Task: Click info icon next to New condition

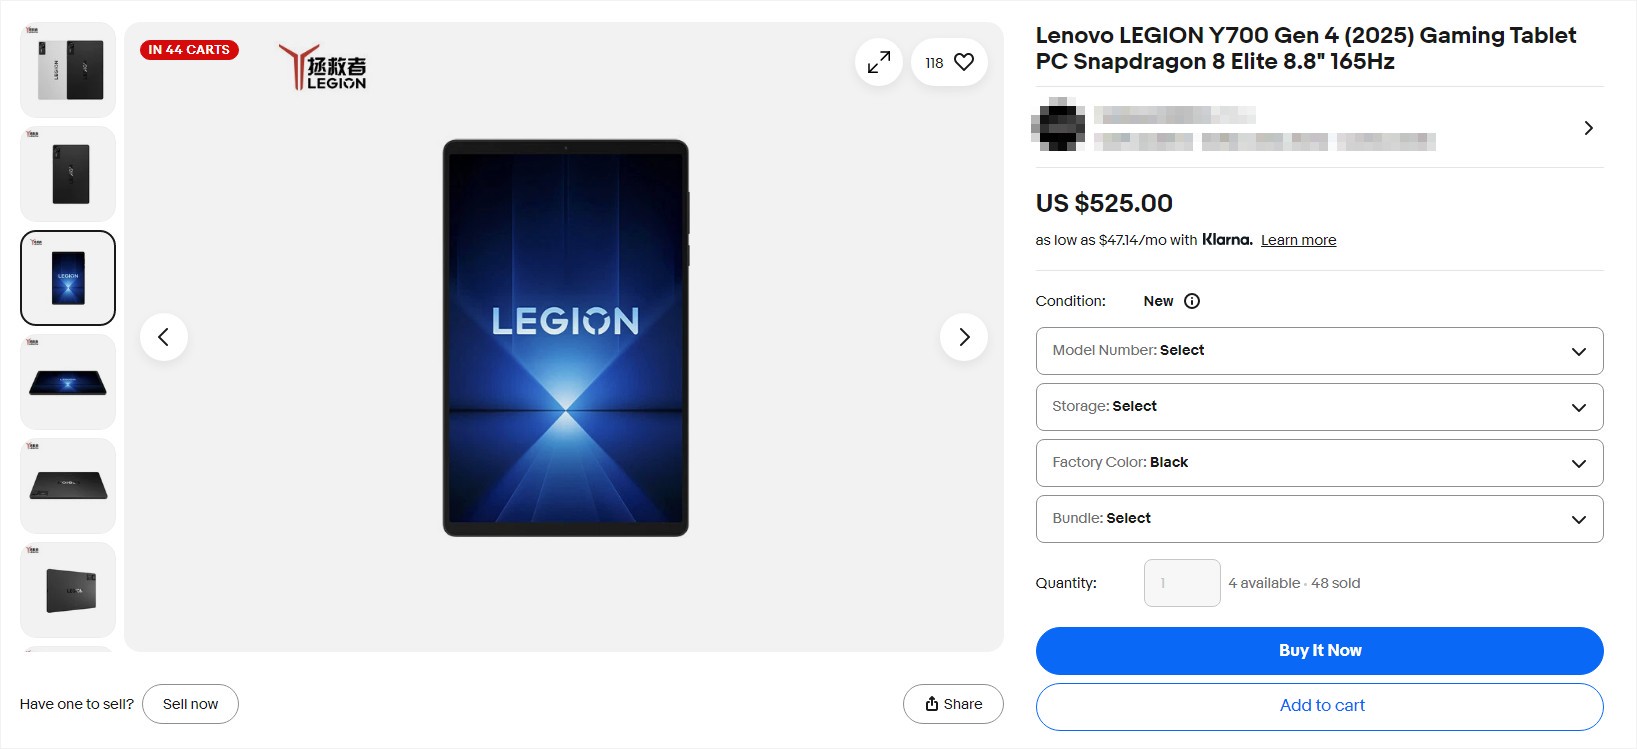Action: pyautogui.click(x=1191, y=300)
